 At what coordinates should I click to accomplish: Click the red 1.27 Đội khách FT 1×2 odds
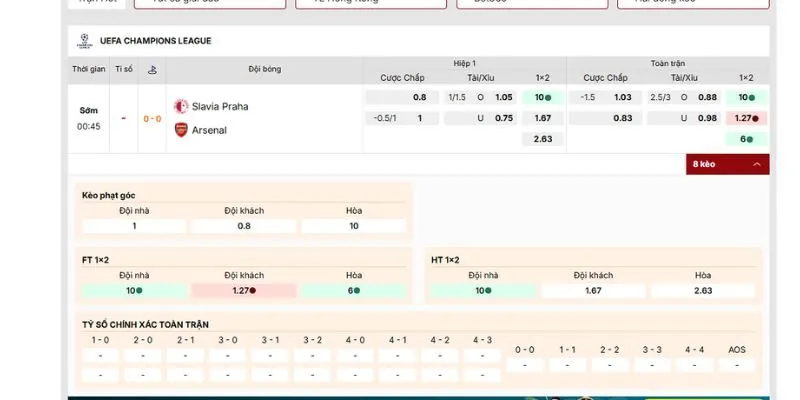pyautogui.click(x=243, y=290)
